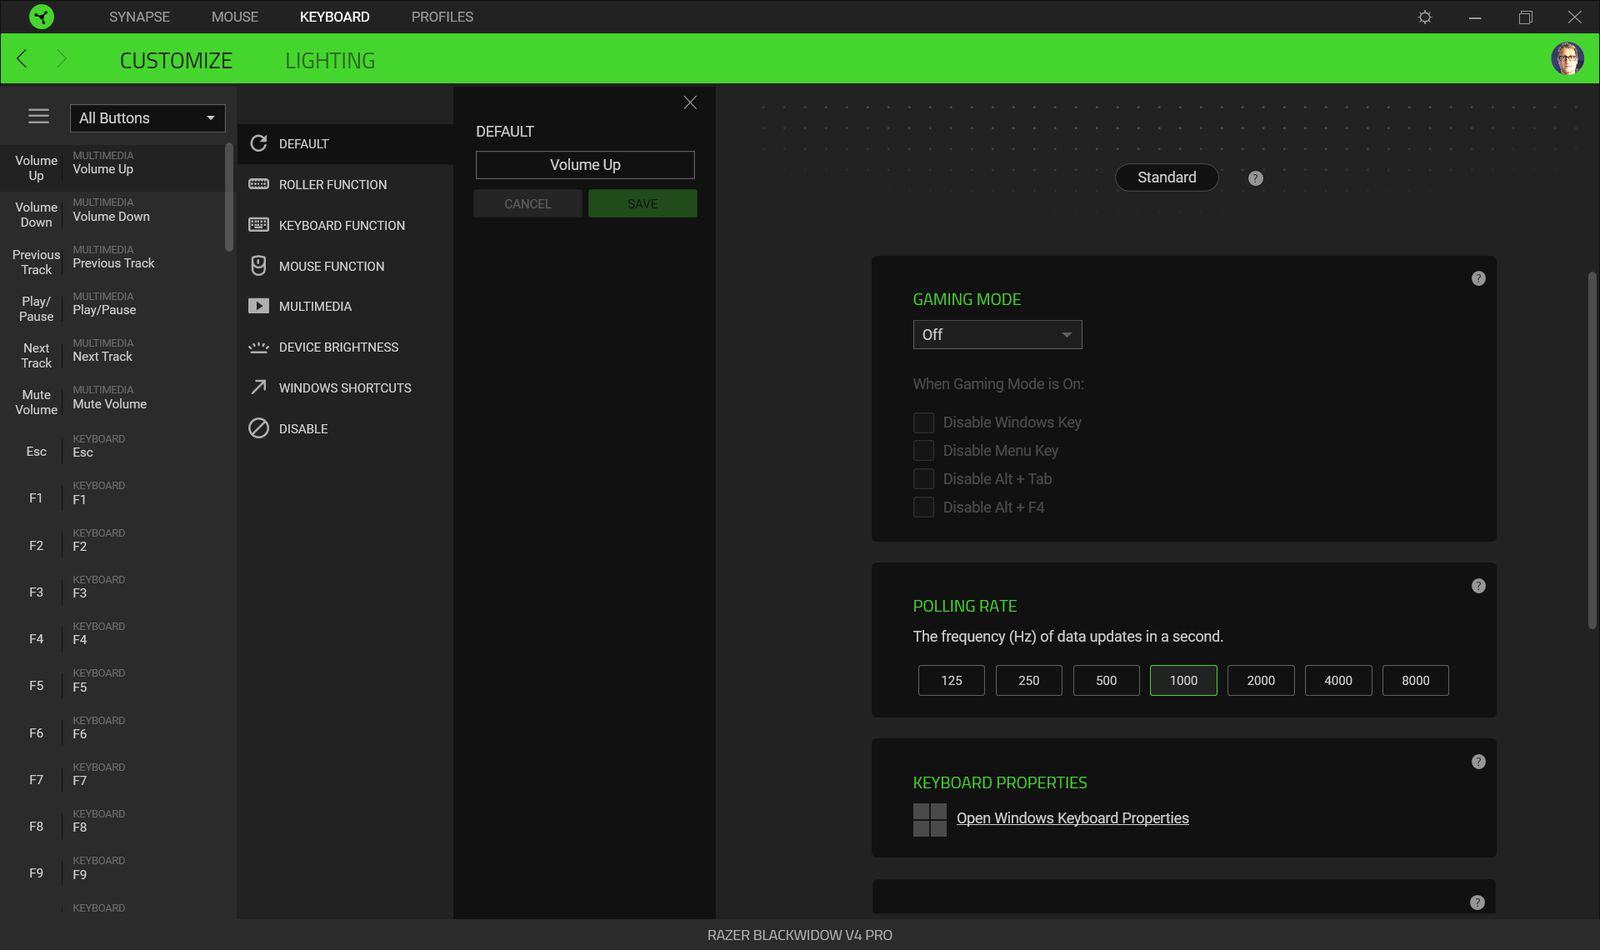Switch to the Lighting subtab
The width and height of the screenshot is (1600, 950).
(330, 60)
